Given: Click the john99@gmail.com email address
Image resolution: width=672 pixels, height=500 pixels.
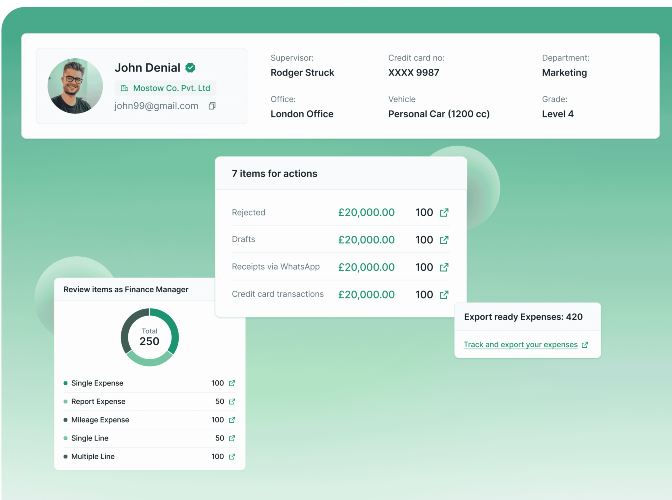Looking at the screenshot, I should pos(156,106).
